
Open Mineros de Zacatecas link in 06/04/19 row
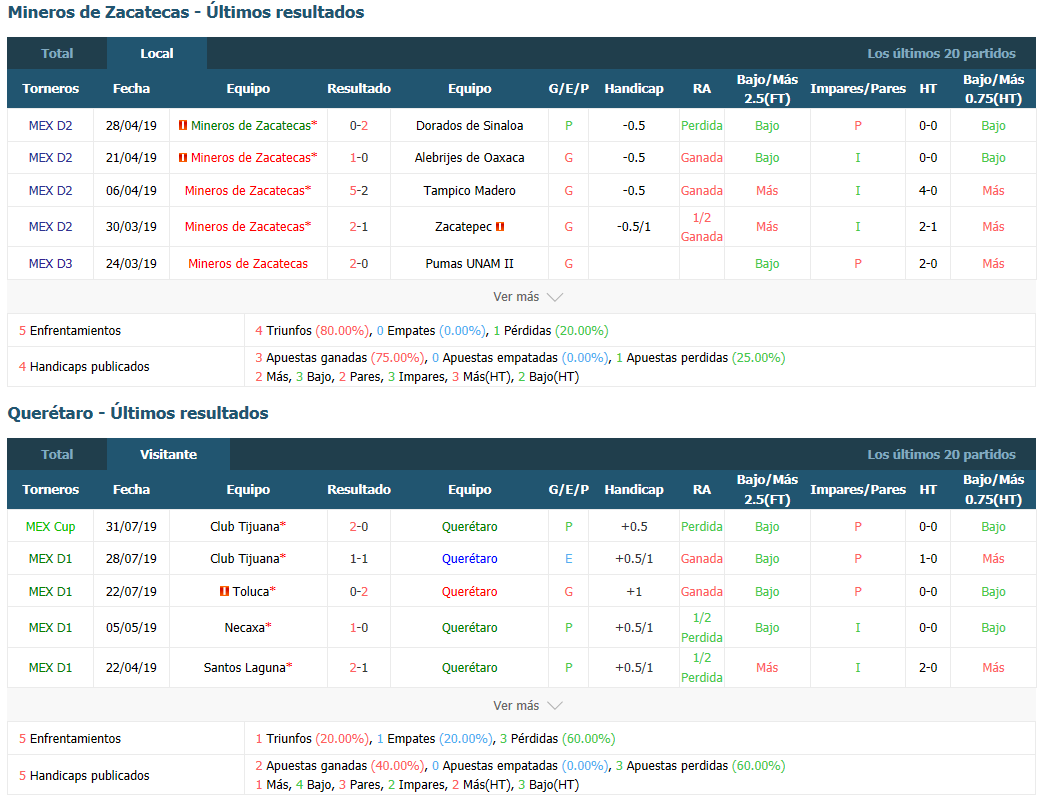[x=244, y=191]
